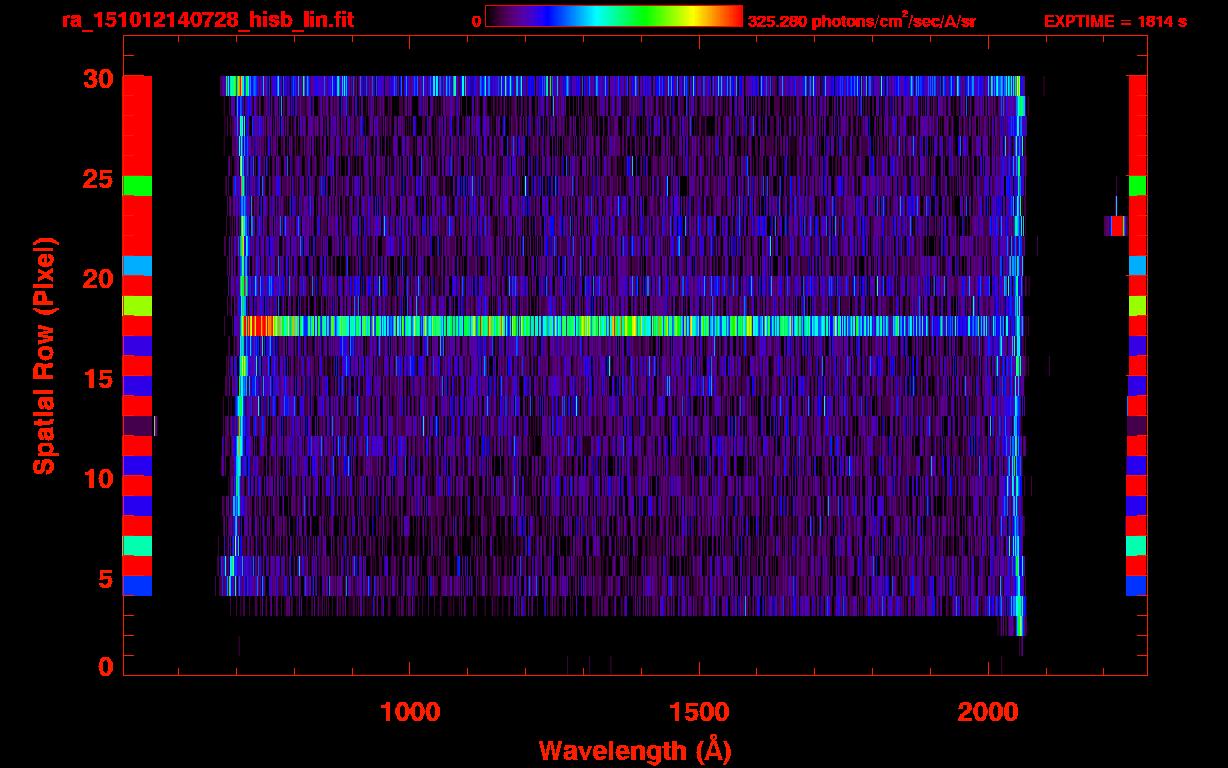The height and width of the screenshot is (768, 1228).
Task: Click the 1500 wavelength tick label
Action: (699, 712)
